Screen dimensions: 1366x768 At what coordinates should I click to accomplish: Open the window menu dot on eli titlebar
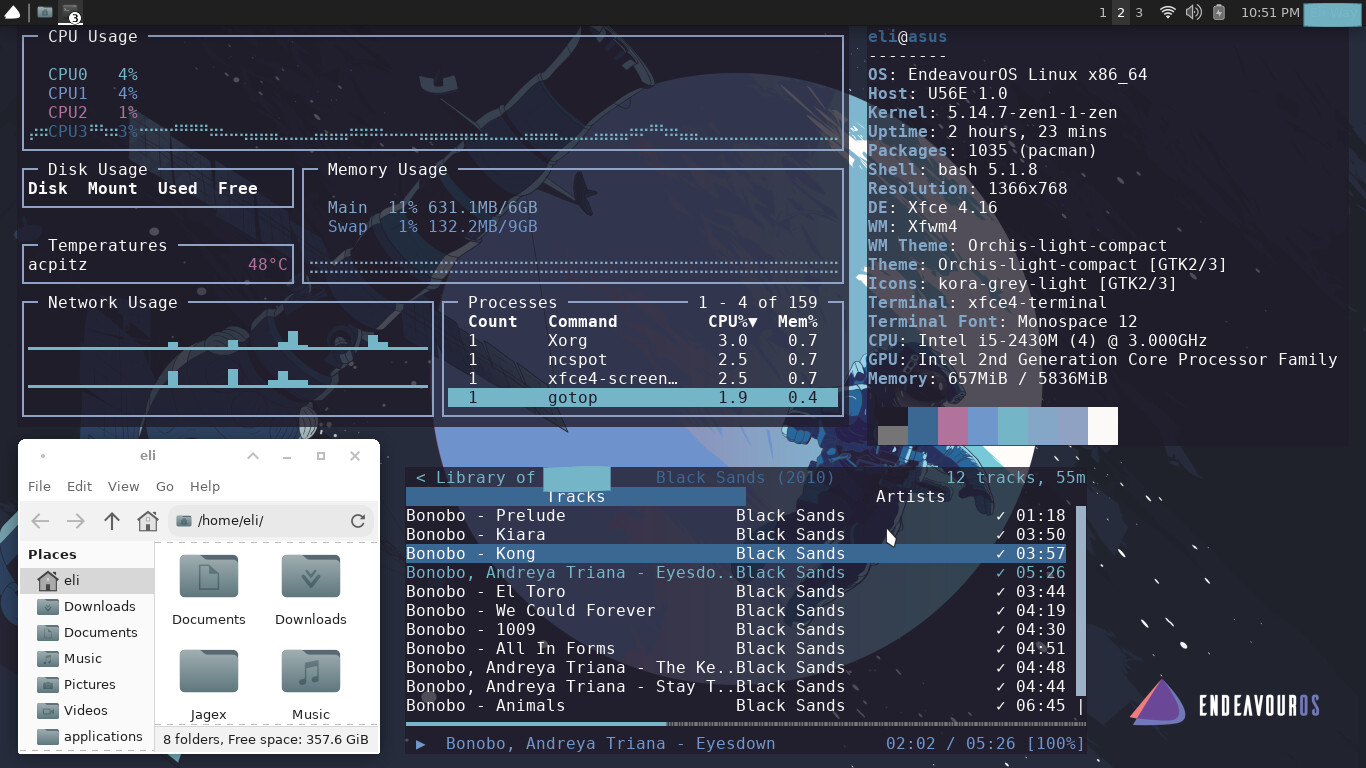[x=43, y=456]
